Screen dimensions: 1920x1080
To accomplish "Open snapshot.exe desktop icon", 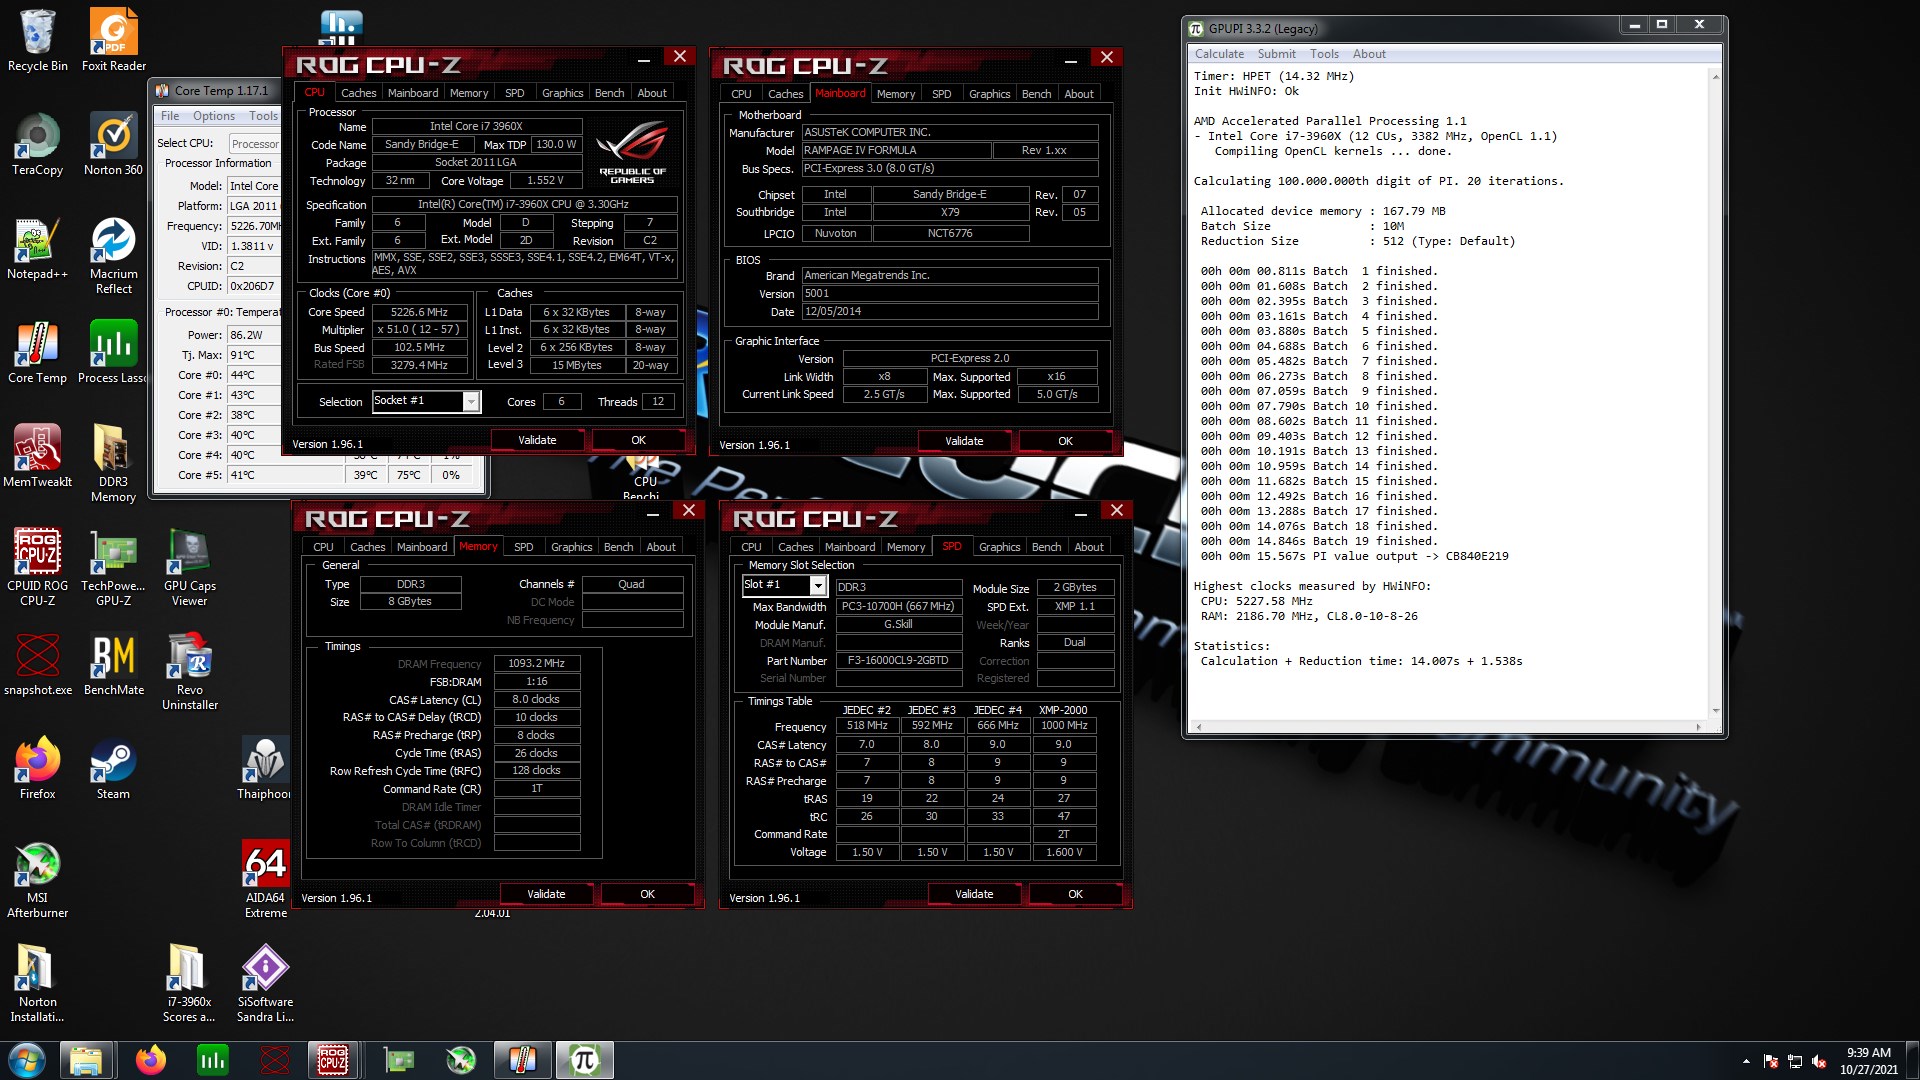I will pos(38,664).
